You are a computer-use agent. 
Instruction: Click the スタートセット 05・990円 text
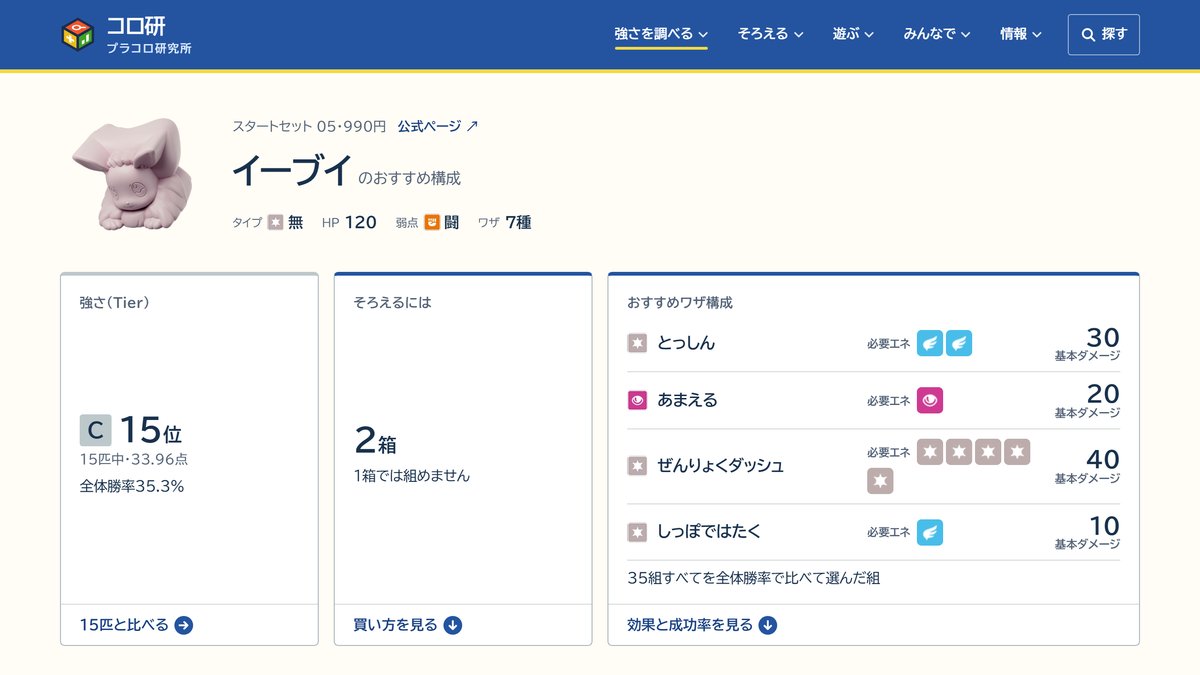[x=309, y=126]
